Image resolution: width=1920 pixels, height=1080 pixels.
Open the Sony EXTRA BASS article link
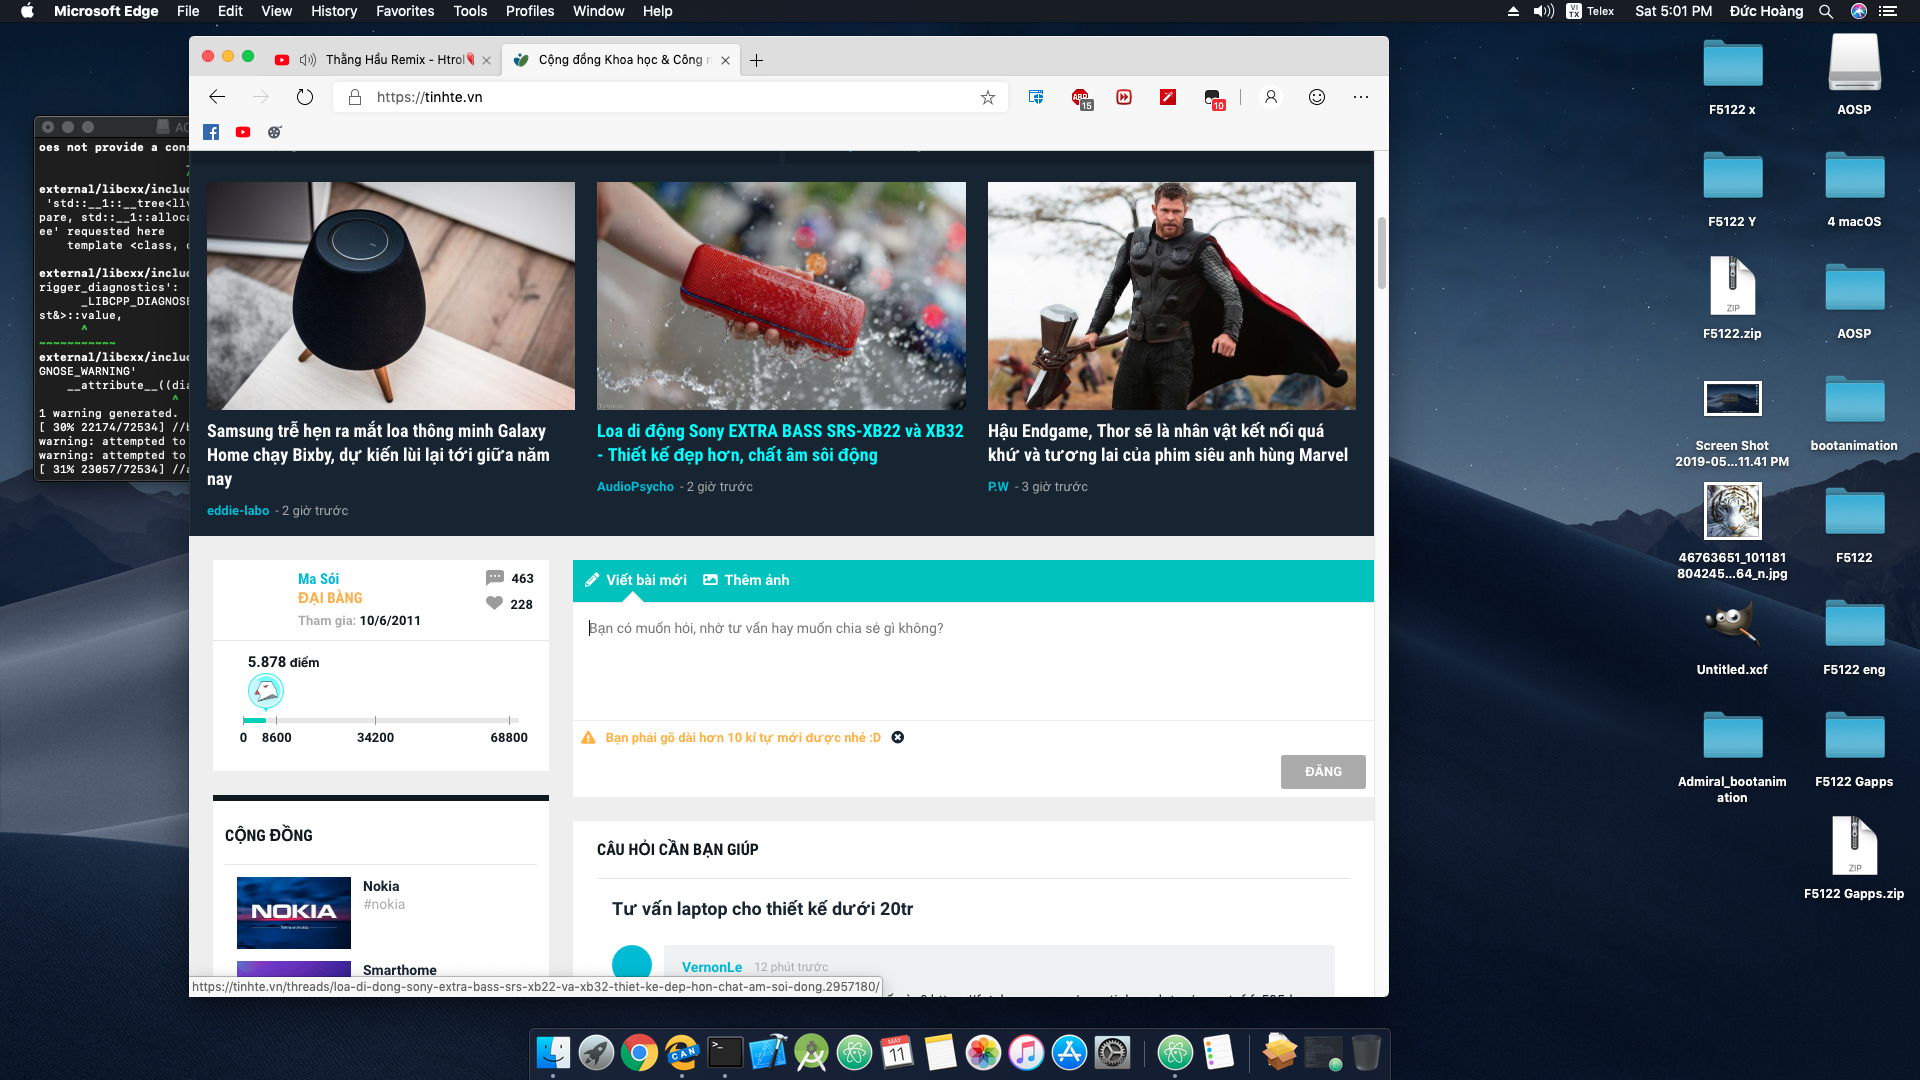click(x=780, y=443)
